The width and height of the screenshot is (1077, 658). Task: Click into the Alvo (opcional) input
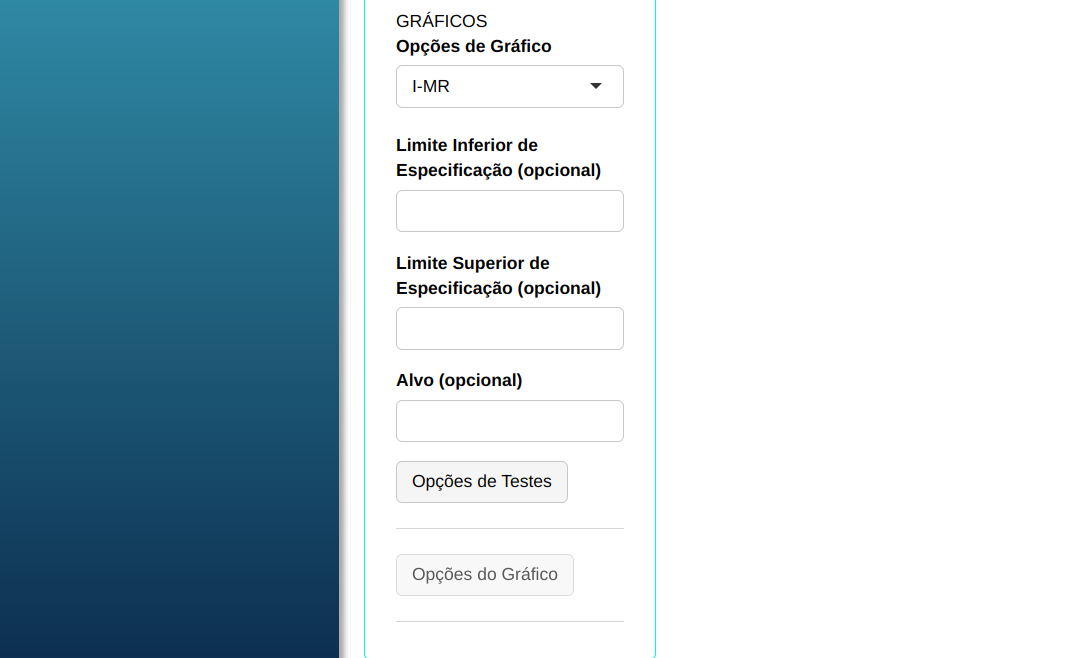click(x=509, y=421)
